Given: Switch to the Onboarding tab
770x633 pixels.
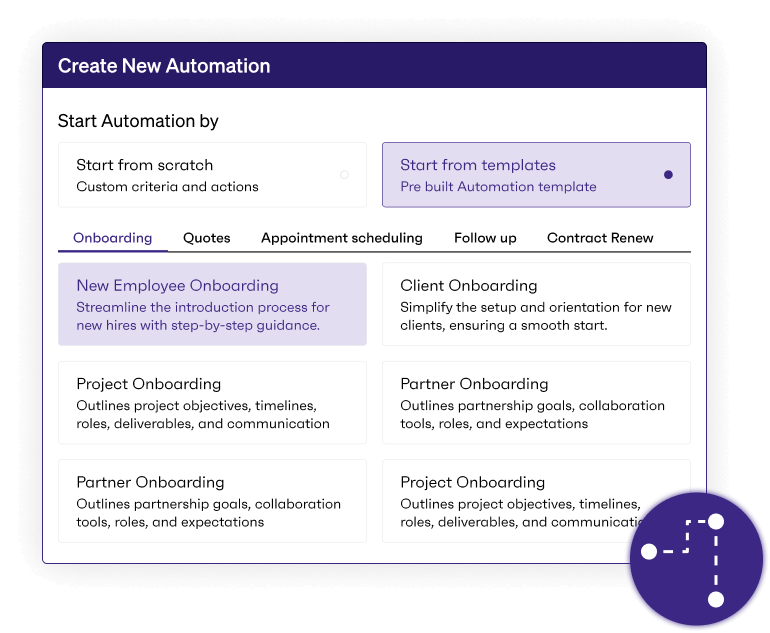Looking at the screenshot, I should point(113,238).
